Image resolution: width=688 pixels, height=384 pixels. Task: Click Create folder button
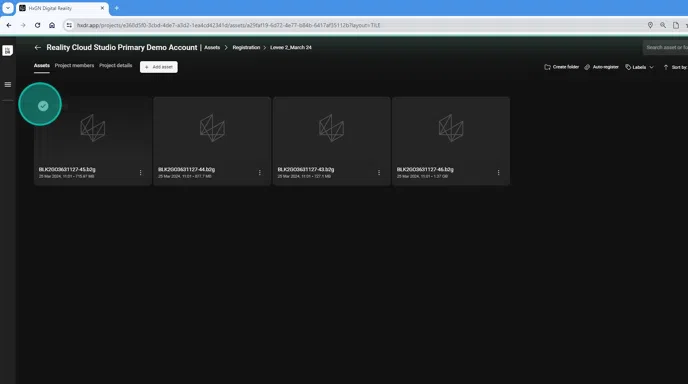(562, 67)
